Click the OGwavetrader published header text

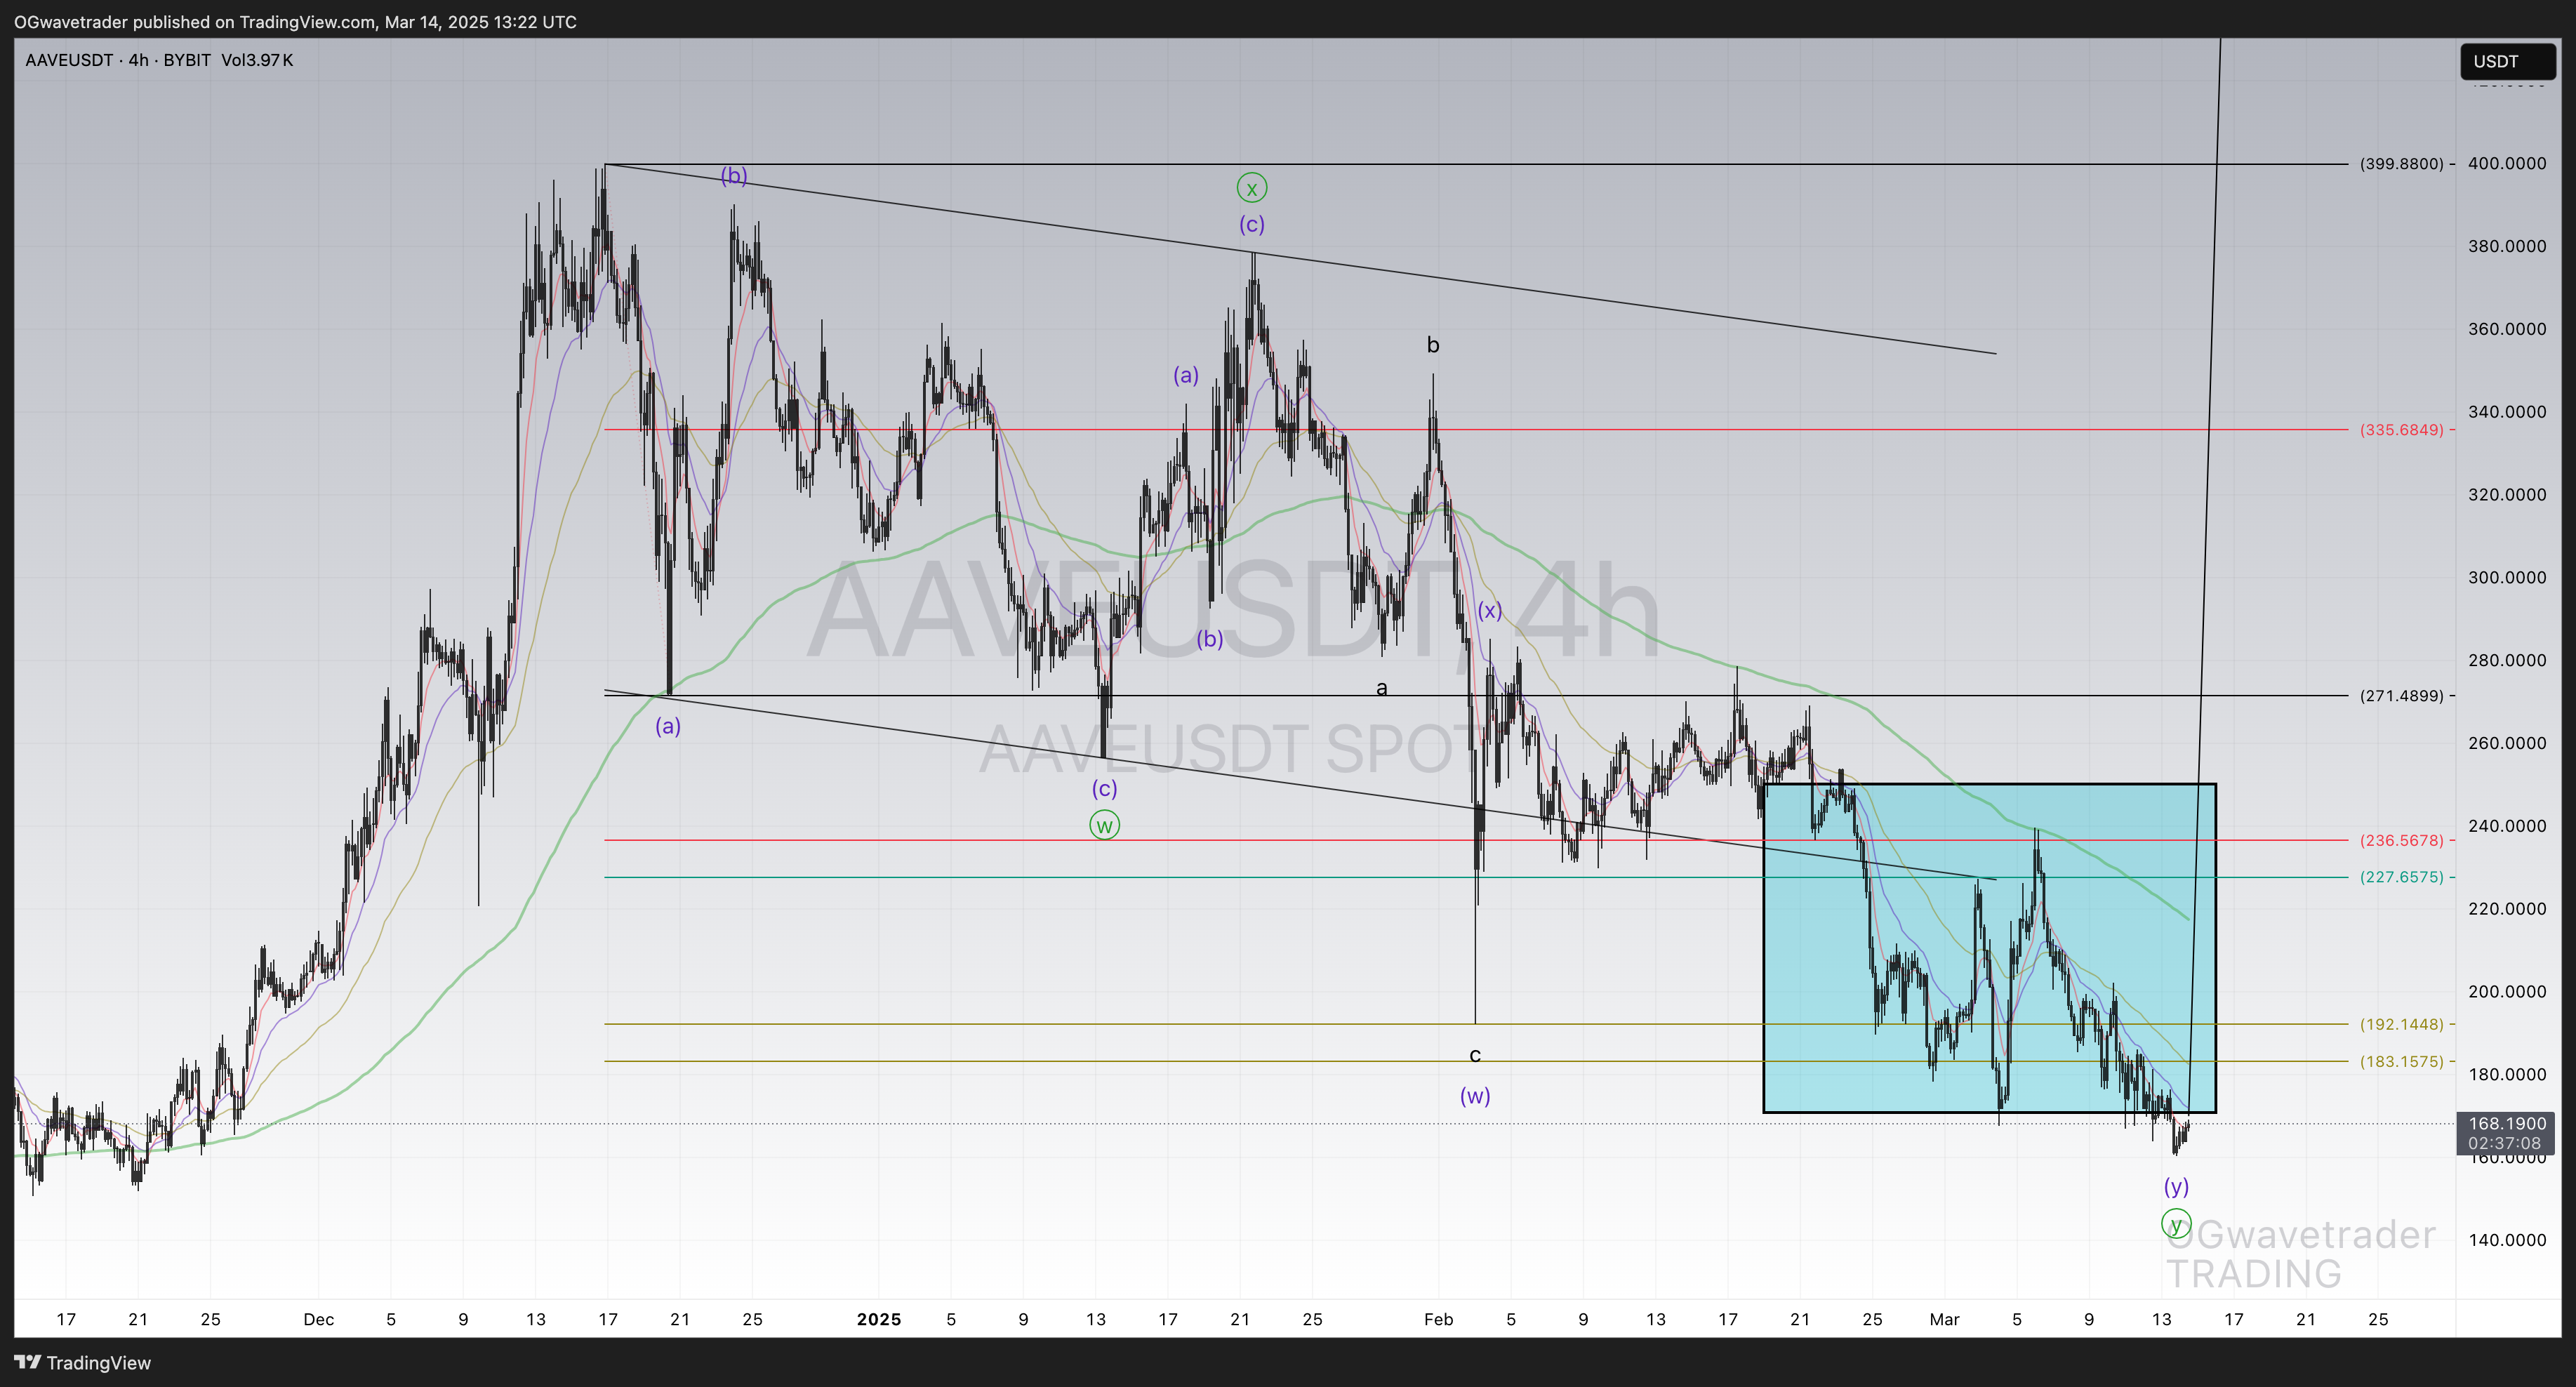(x=295, y=22)
